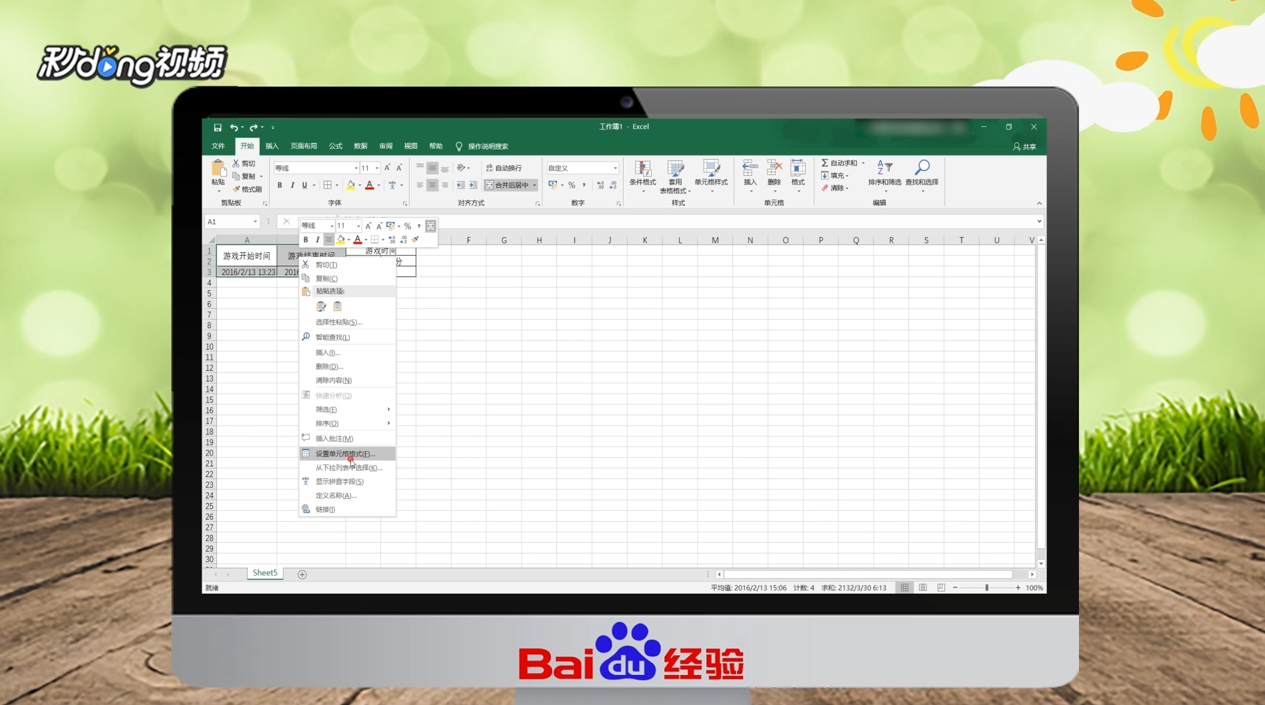Click format painter brush in mini toolbar

point(416,240)
